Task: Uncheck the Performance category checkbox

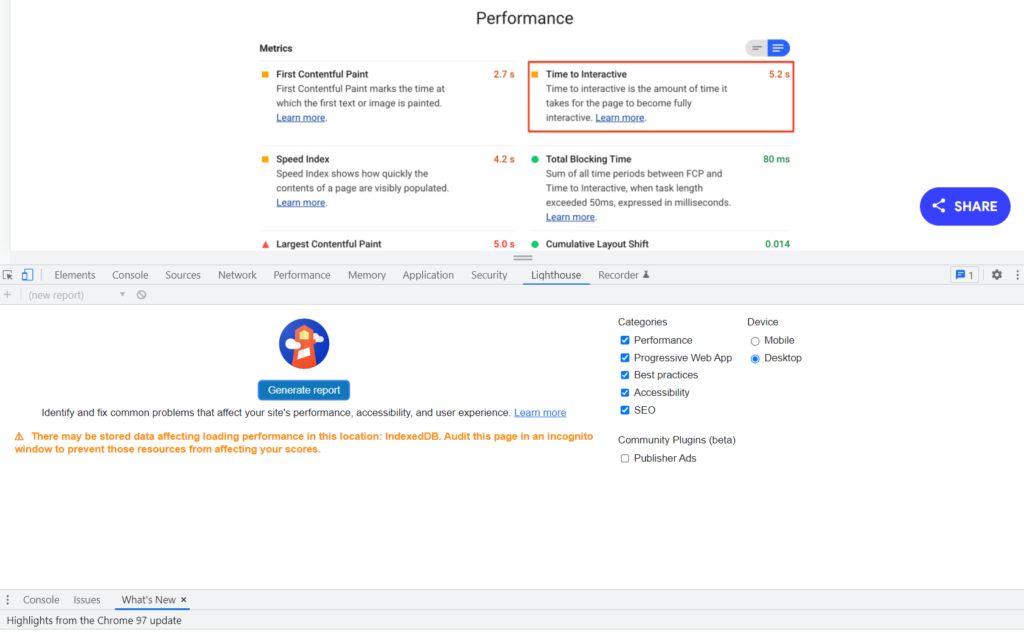Action: coord(625,341)
